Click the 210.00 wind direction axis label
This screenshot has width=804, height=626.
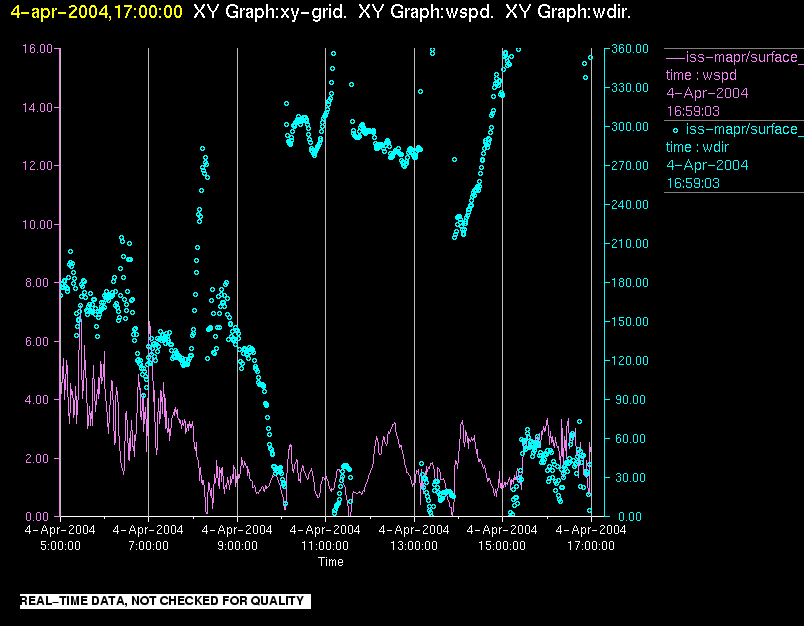click(x=630, y=244)
